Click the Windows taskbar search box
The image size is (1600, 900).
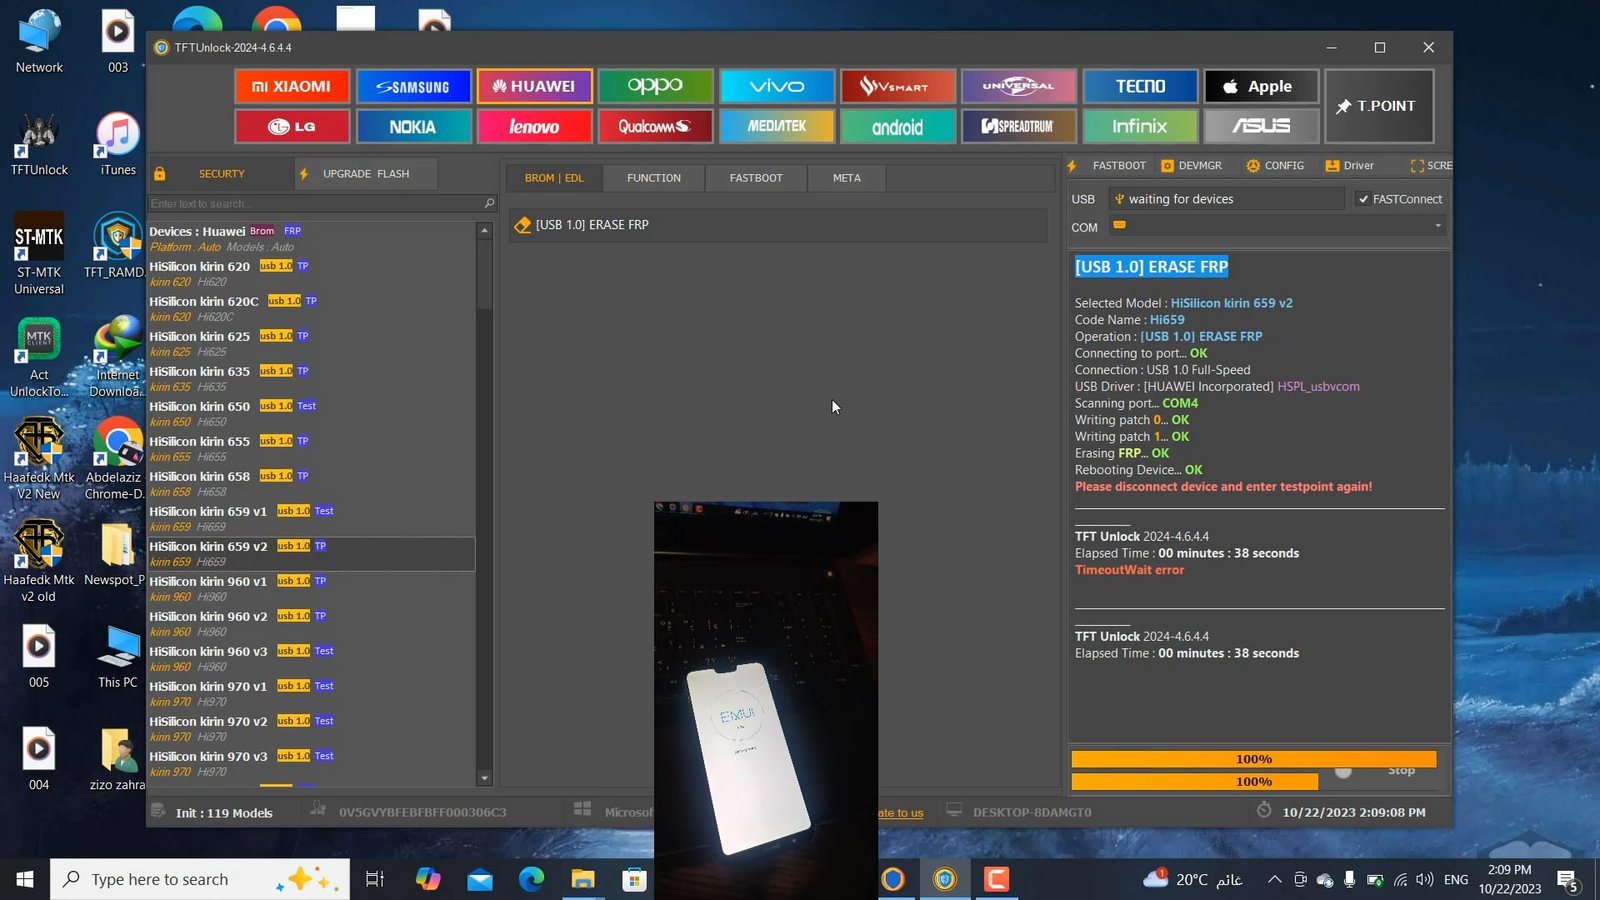[200, 879]
